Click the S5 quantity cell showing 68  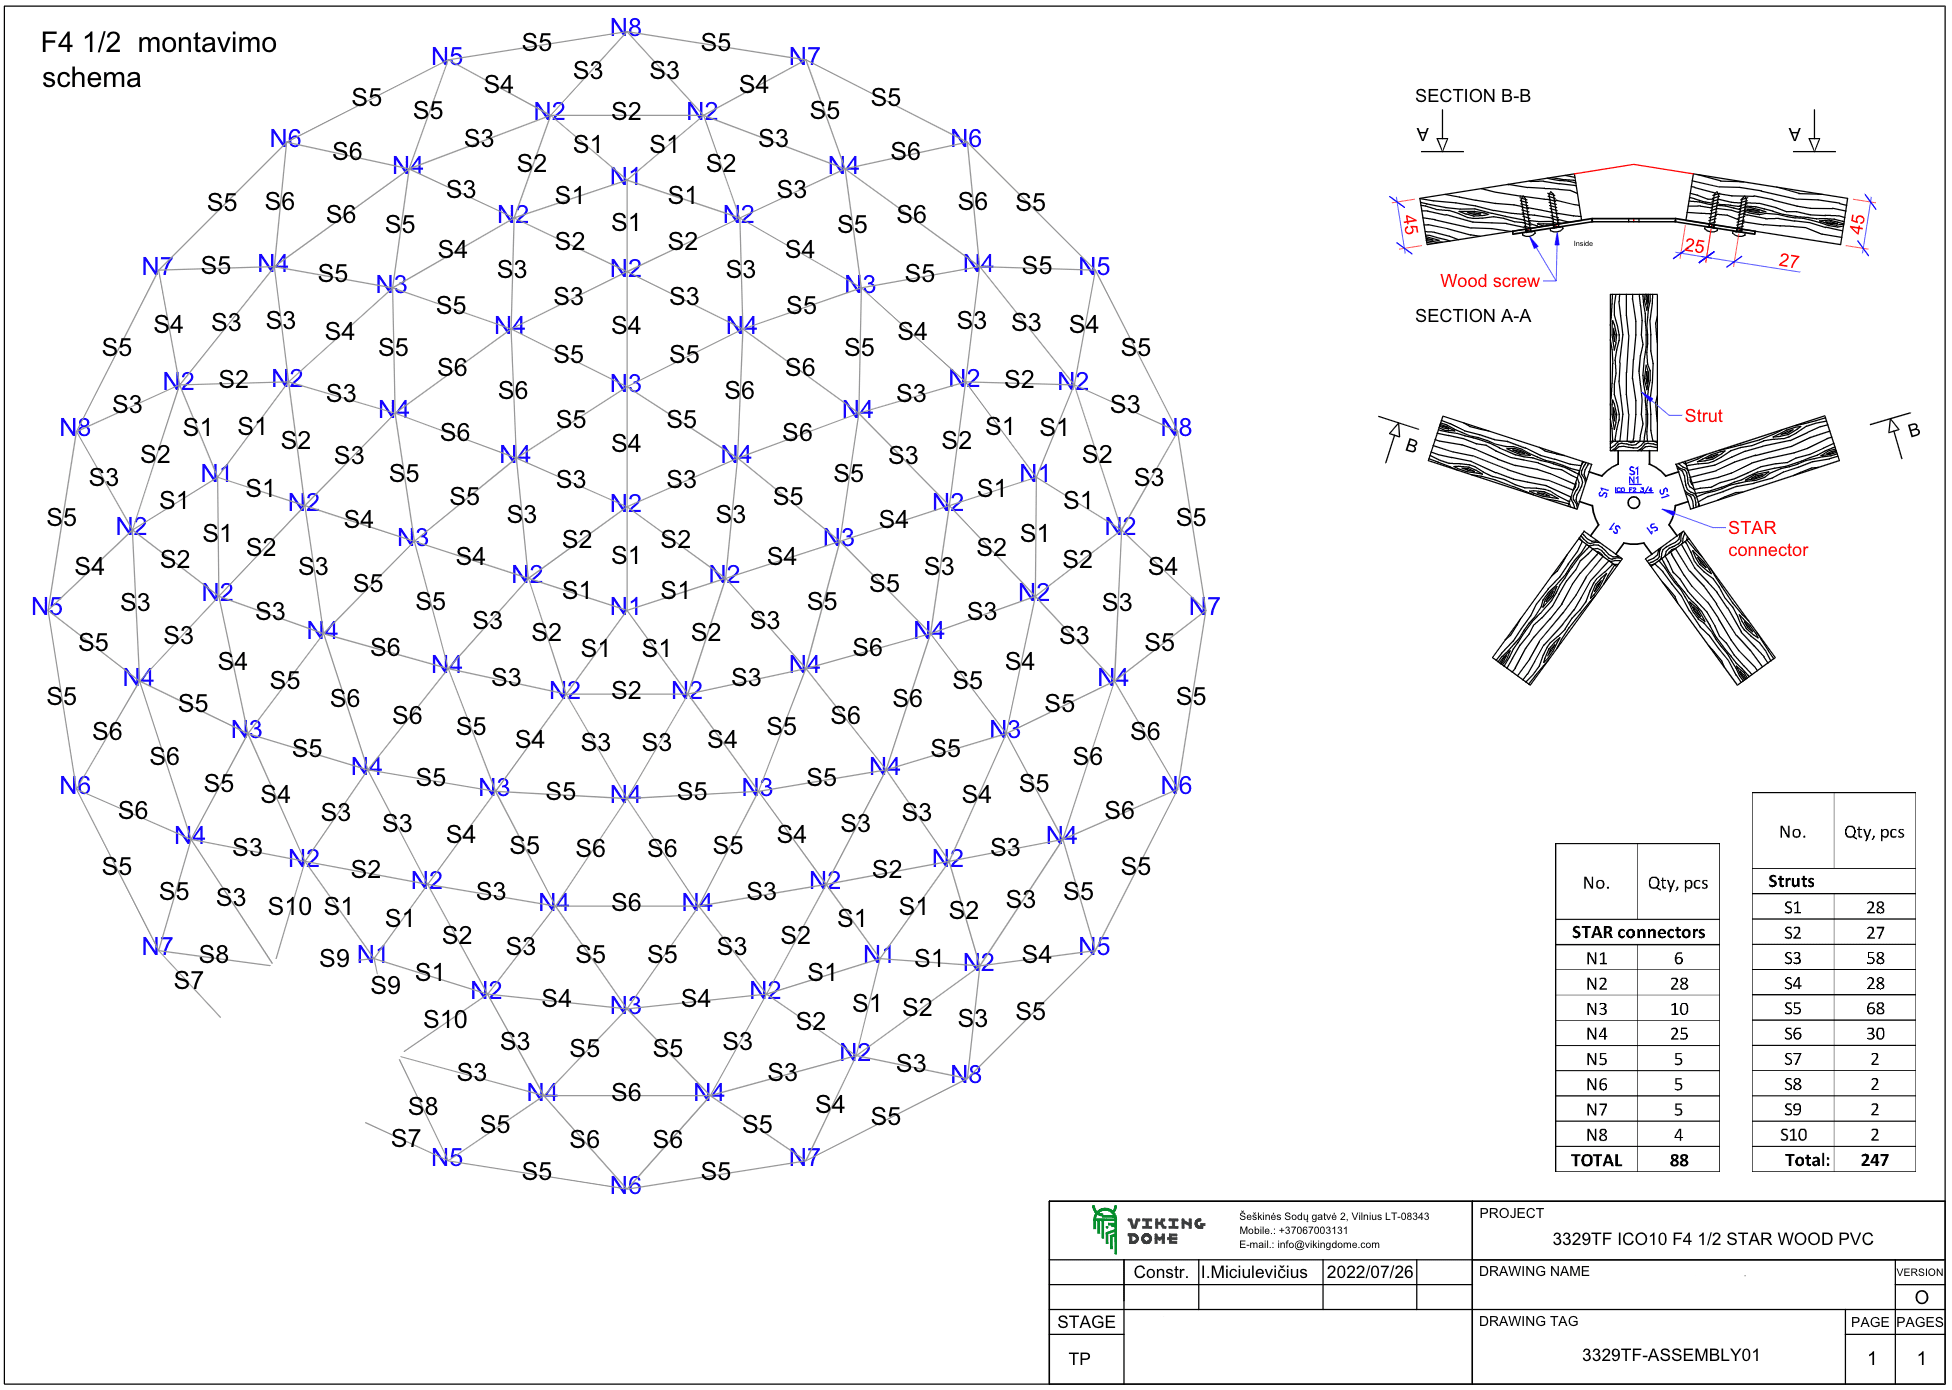point(1874,1008)
